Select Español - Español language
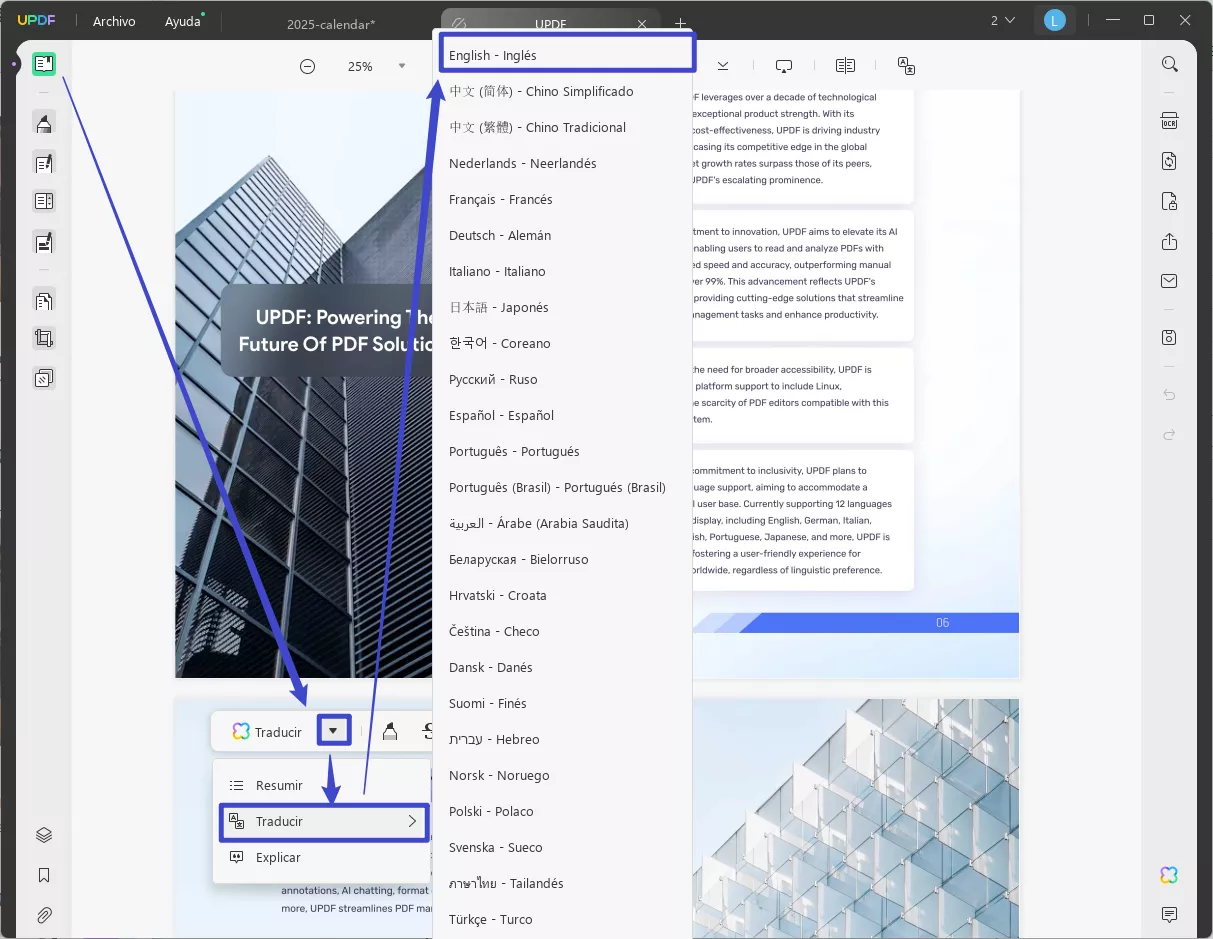Viewport: 1213px width, 939px height. (x=562, y=415)
